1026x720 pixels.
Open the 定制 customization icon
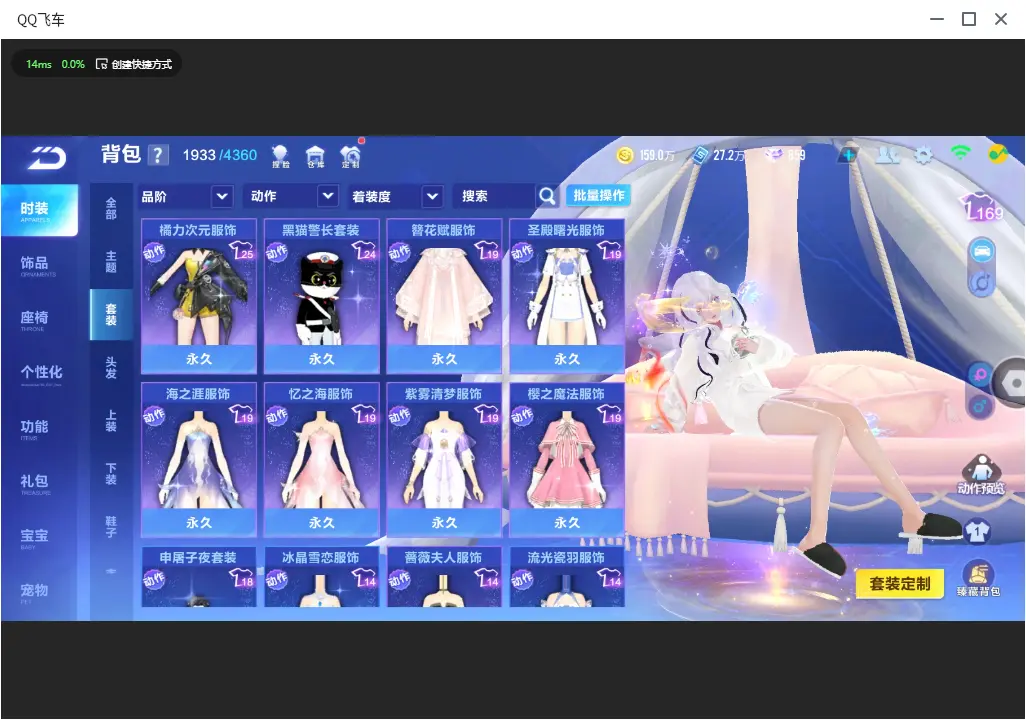click(351, 156)
